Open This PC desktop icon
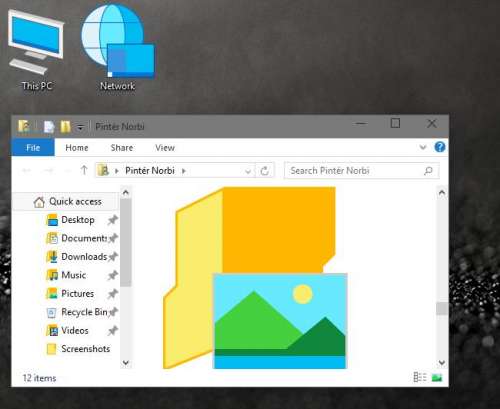This screenshot has height=409, width=500. (x=36, y=50)
